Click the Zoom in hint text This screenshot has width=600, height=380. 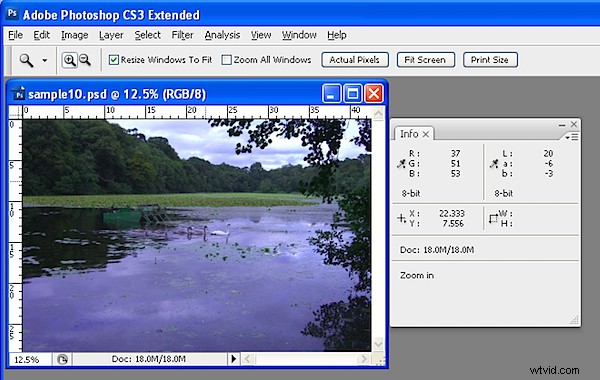click(x=417, y=276)
